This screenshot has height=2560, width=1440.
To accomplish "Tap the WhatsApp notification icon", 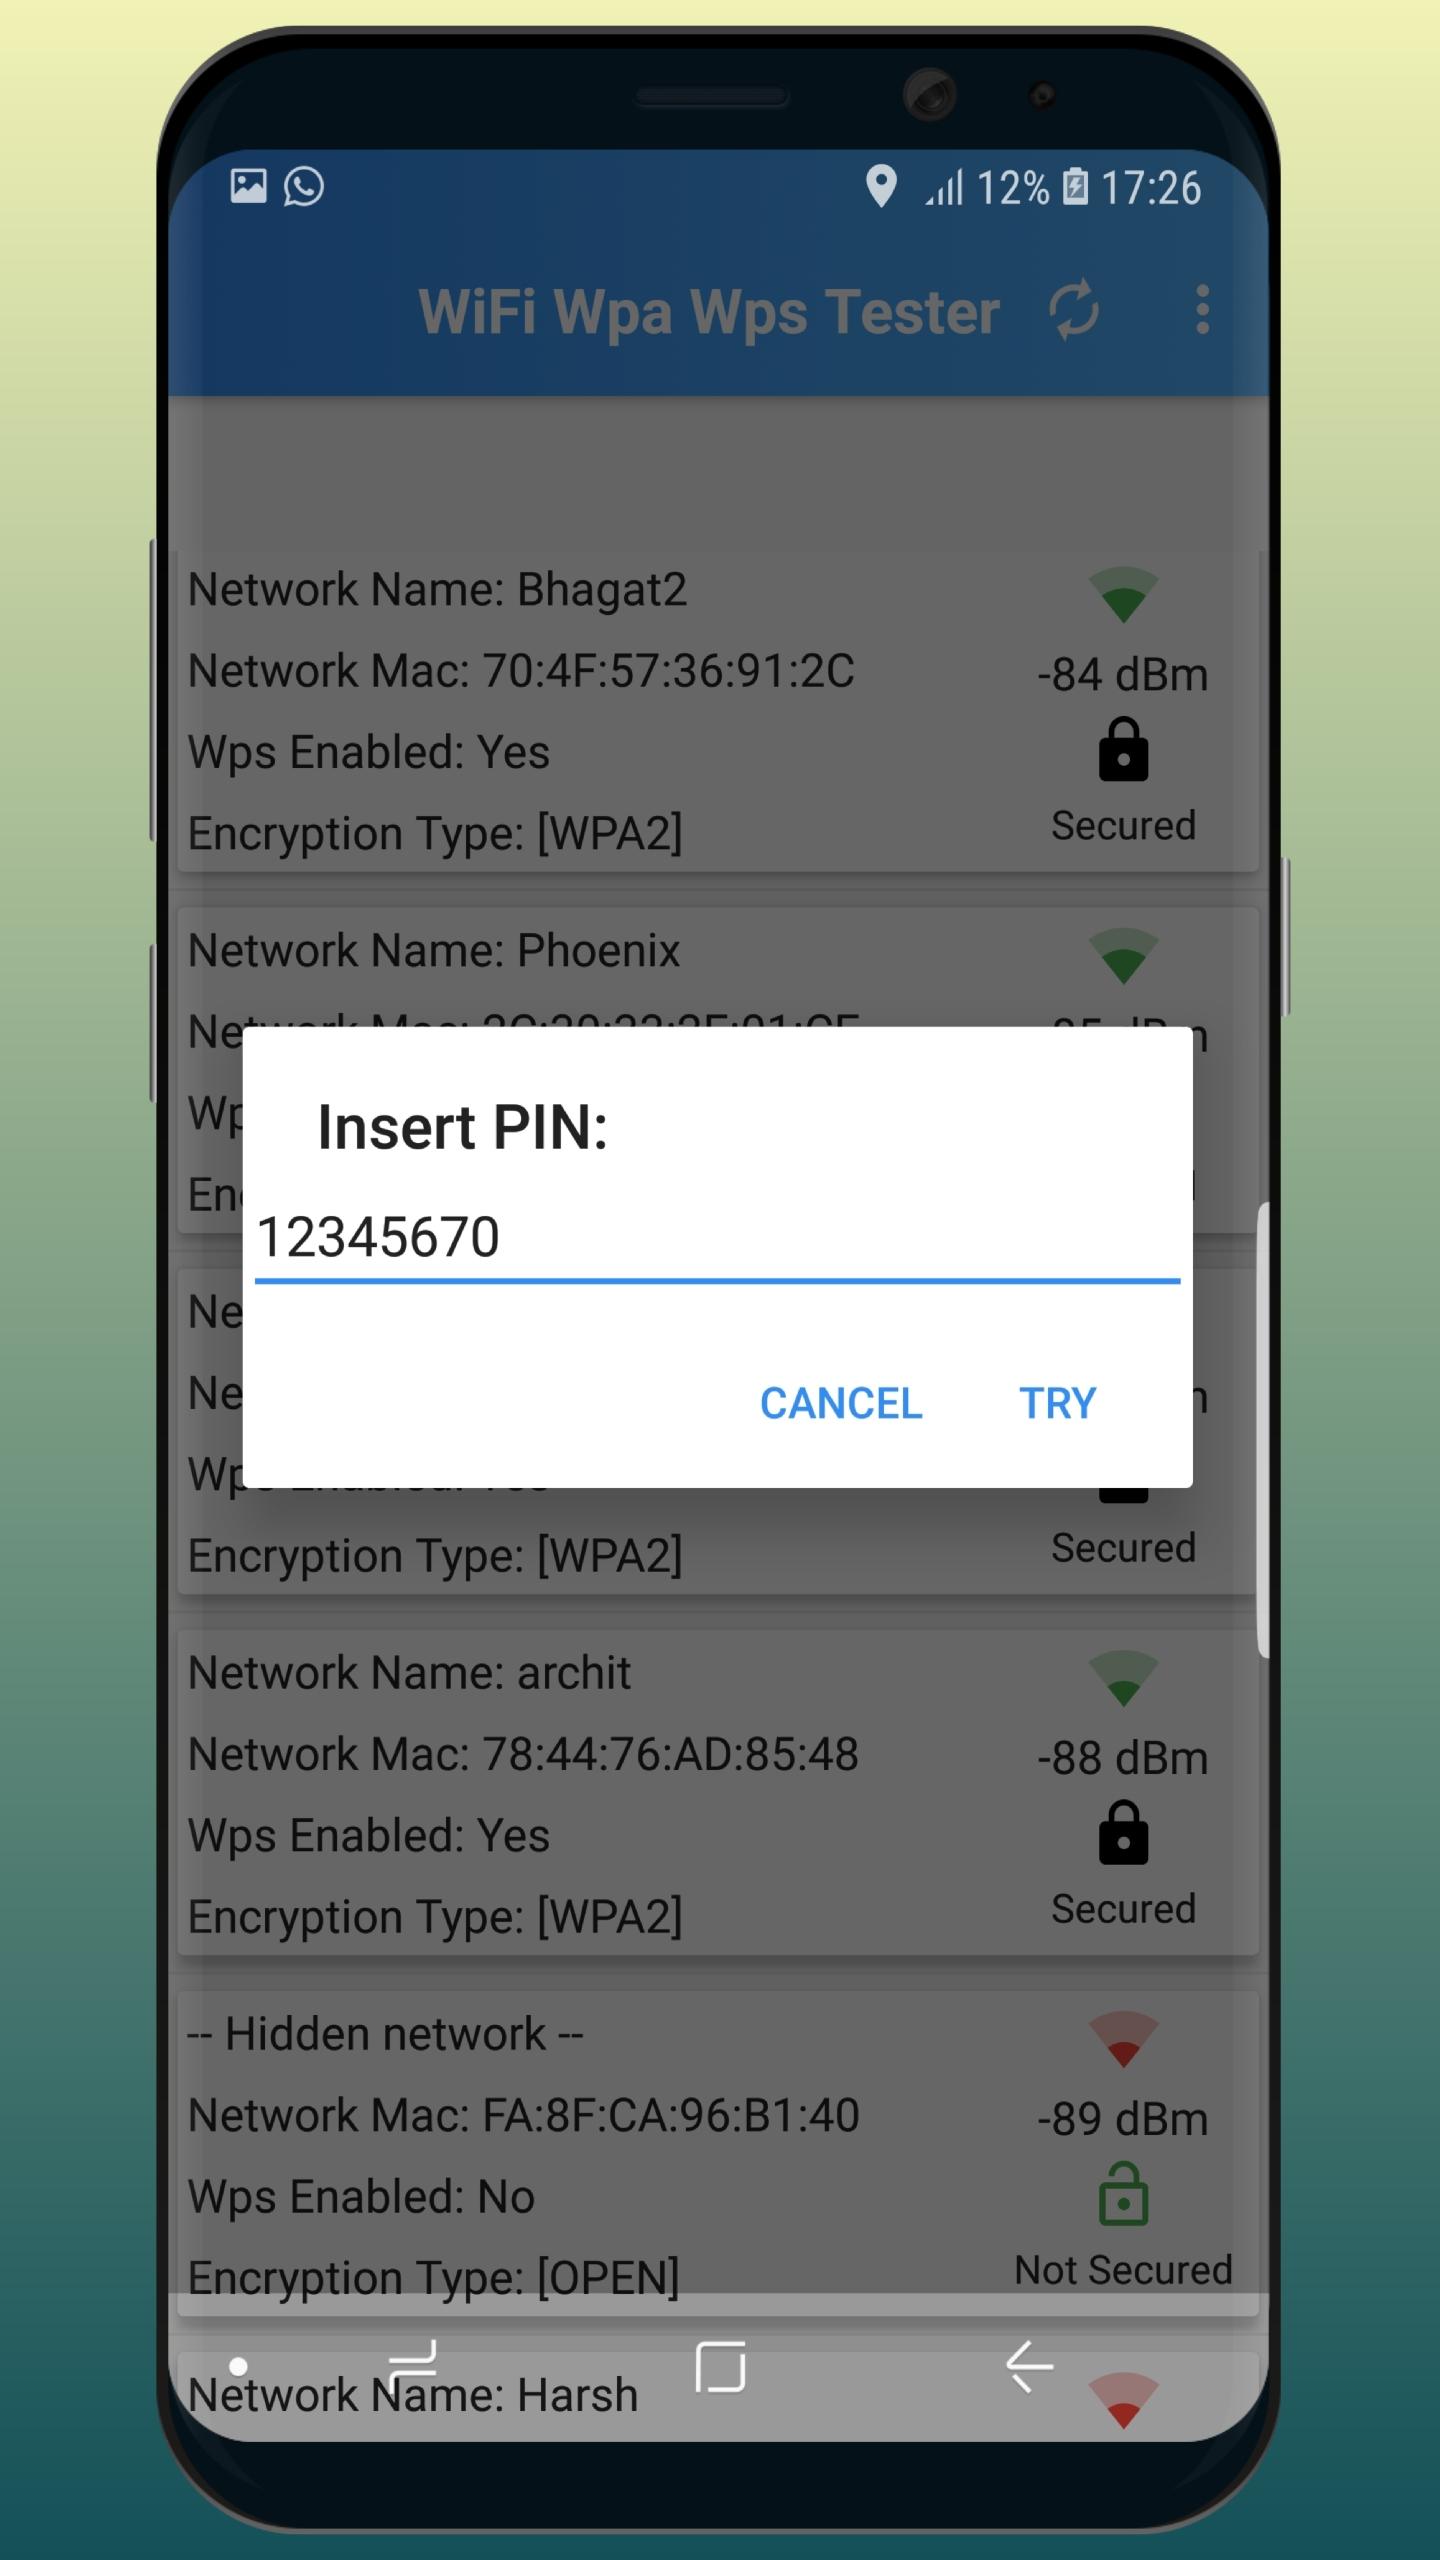I will pos(303,186).
